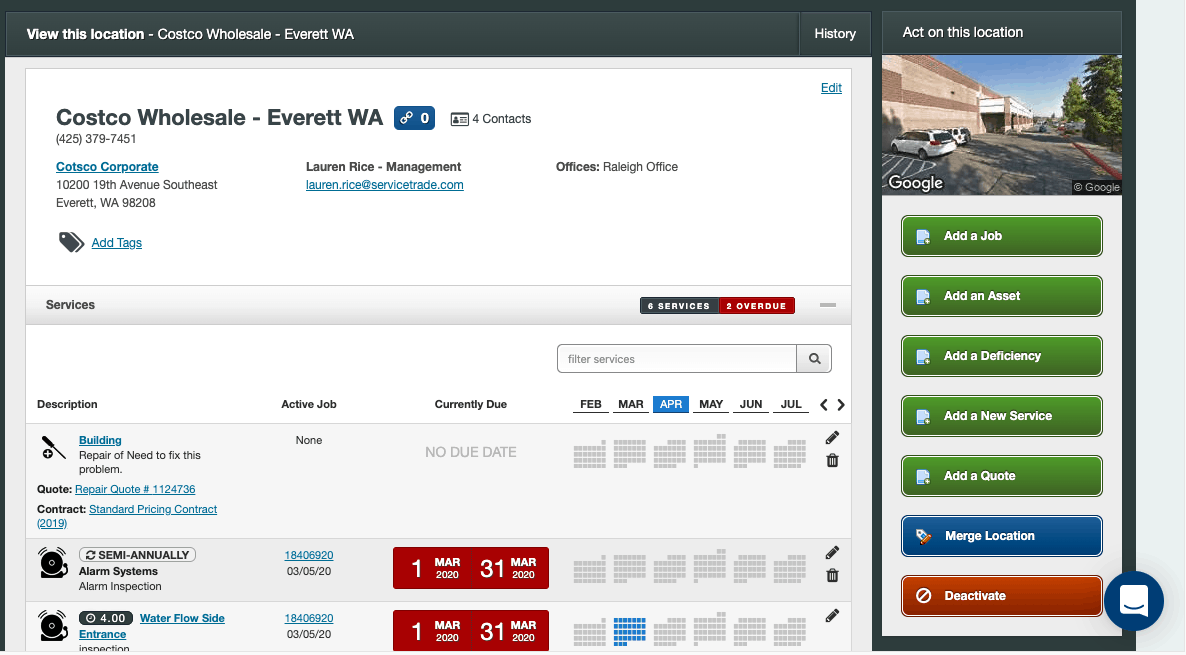Email lauren.rice@servicetrade.com
The width and height of the screenshot is (1186, 655).
pos(384,185)
